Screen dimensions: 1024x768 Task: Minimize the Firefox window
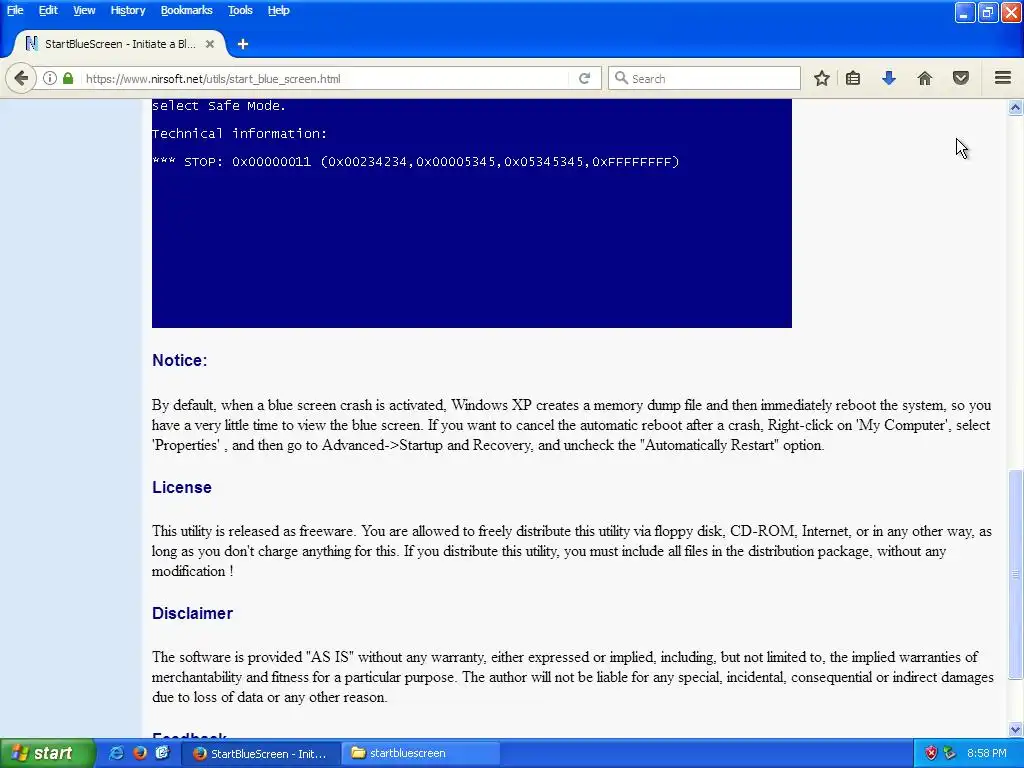pyautogui.click(x=965, y=12)
